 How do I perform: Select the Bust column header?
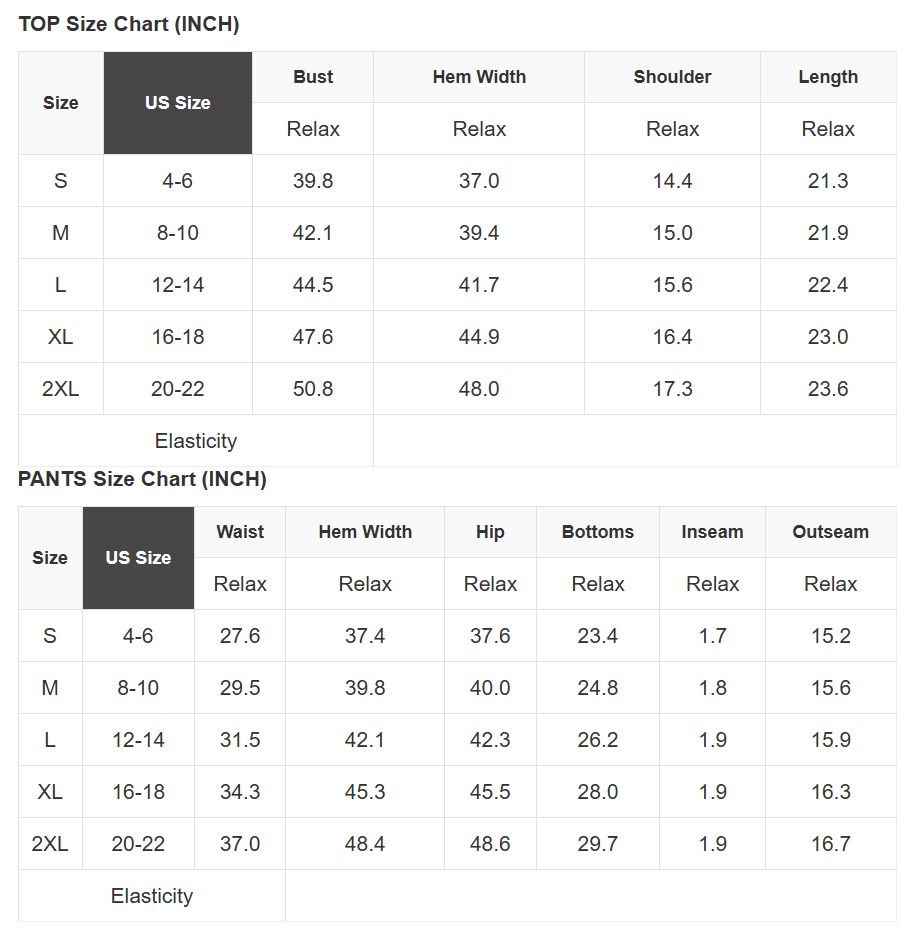pos(313,77)
